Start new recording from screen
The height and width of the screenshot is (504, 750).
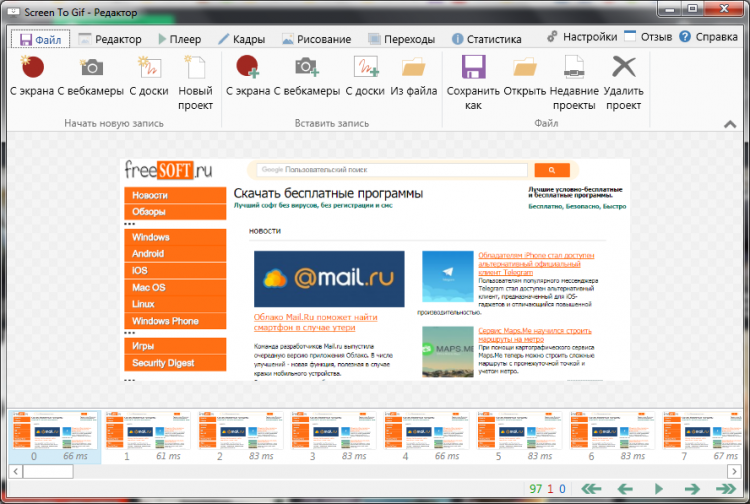[32, 76]
